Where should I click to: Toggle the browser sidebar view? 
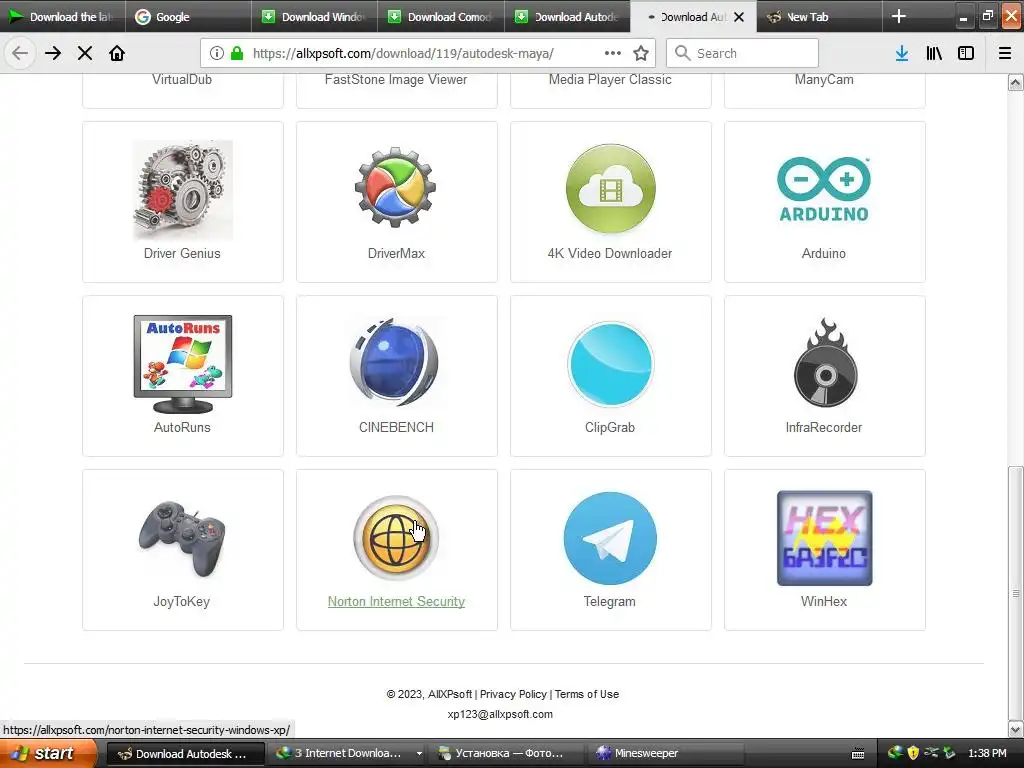click(966, 53)
